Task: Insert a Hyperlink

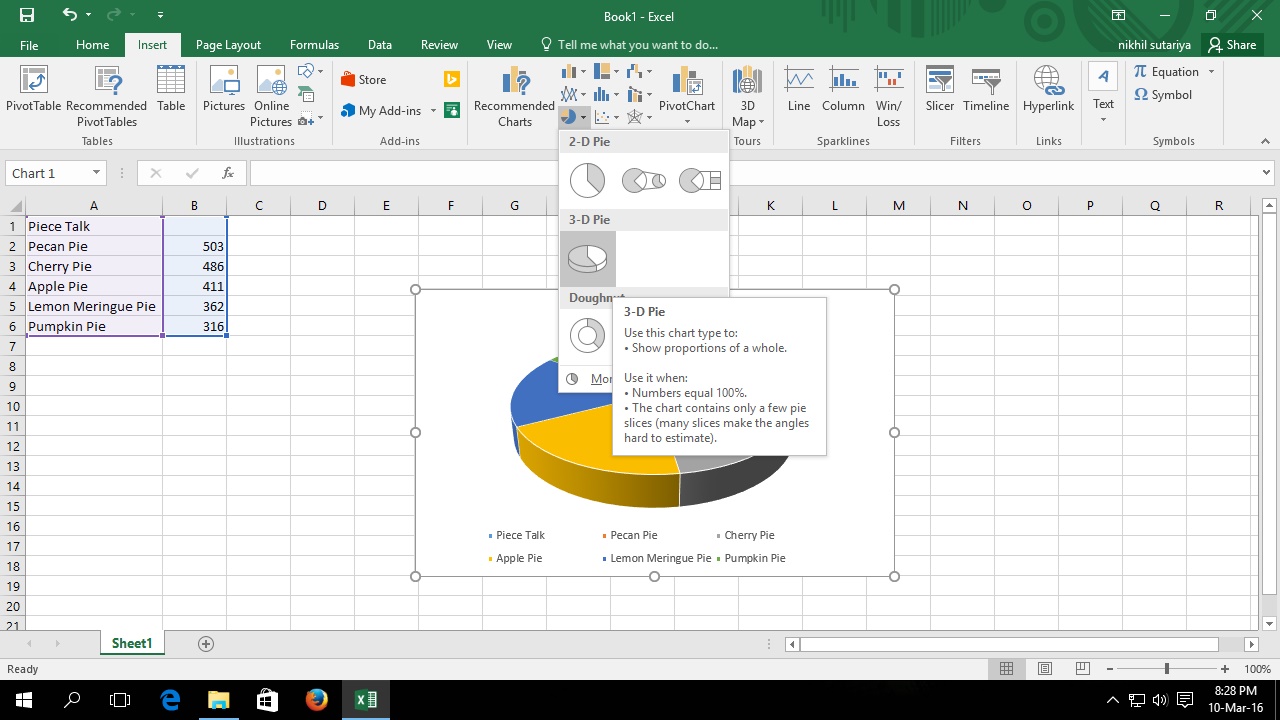Action: tap(1048, 89)
